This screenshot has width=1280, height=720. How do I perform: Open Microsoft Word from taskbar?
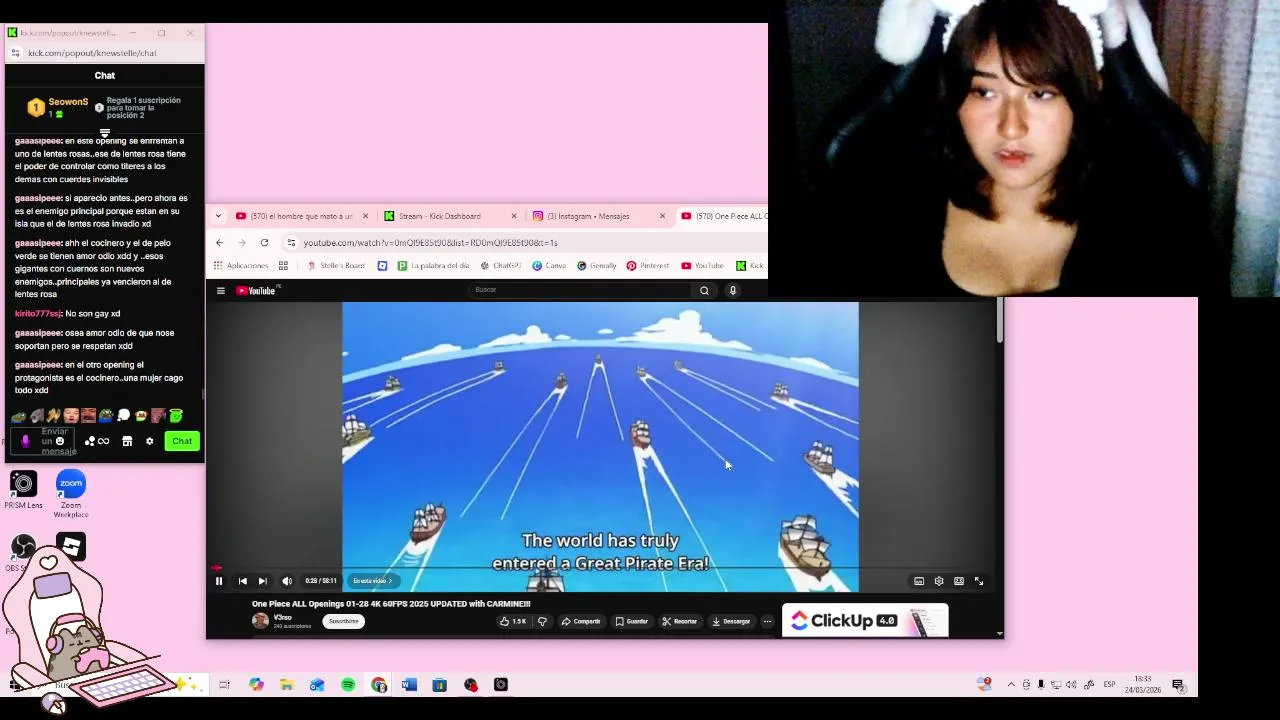(x=409, y=685)
